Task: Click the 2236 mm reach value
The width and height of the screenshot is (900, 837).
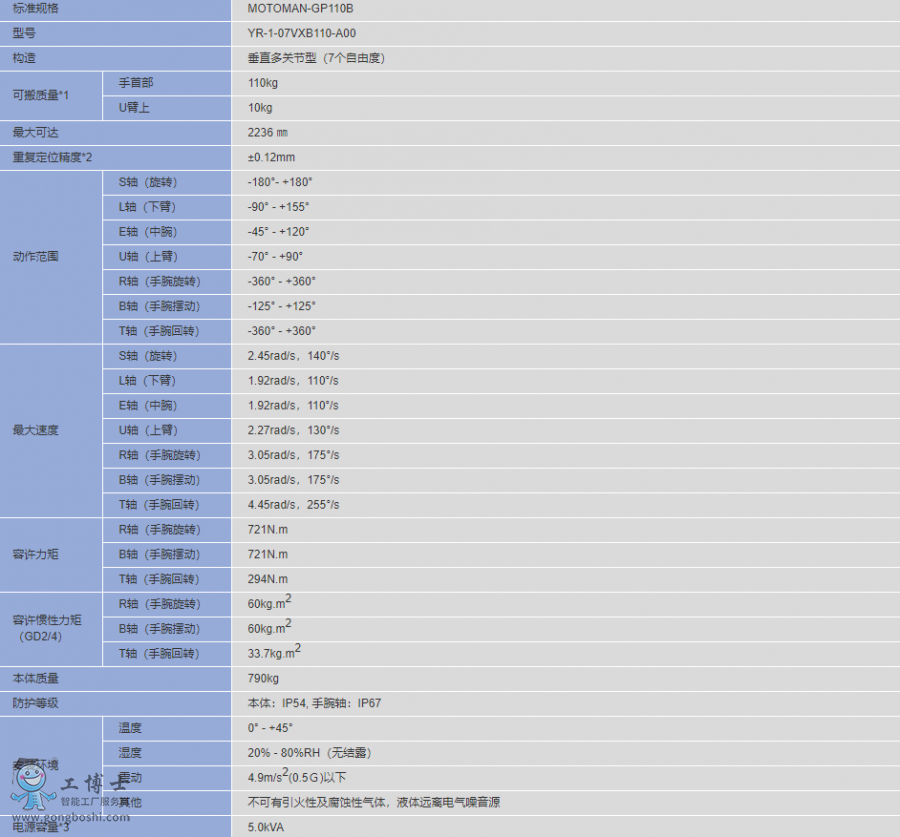Action: pyautogui.click(x=267, y=132)
